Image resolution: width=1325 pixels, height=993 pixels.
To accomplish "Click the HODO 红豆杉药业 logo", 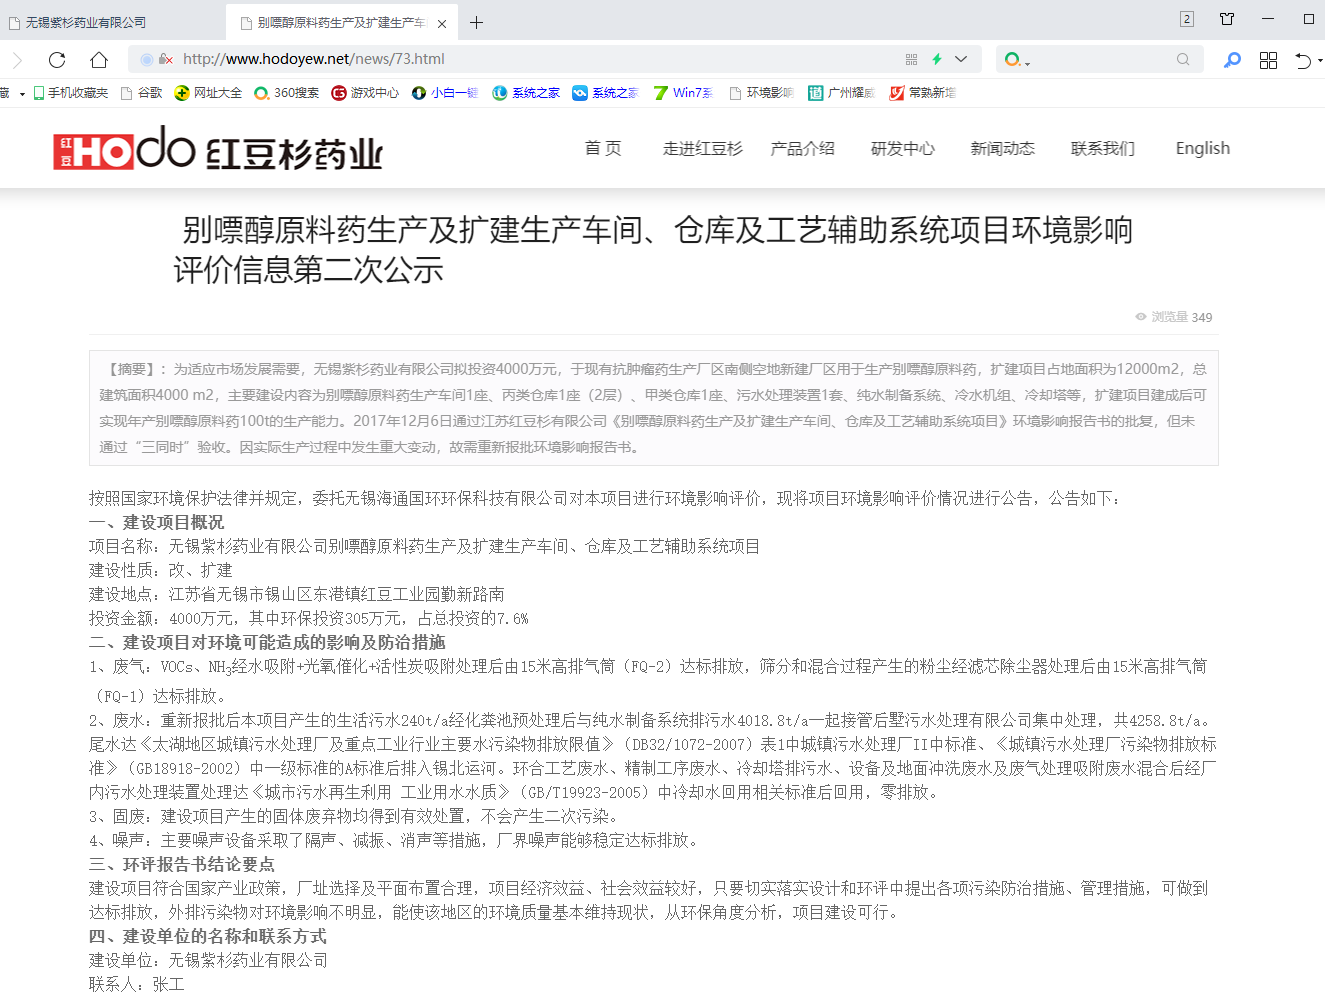I will [218, 149].
